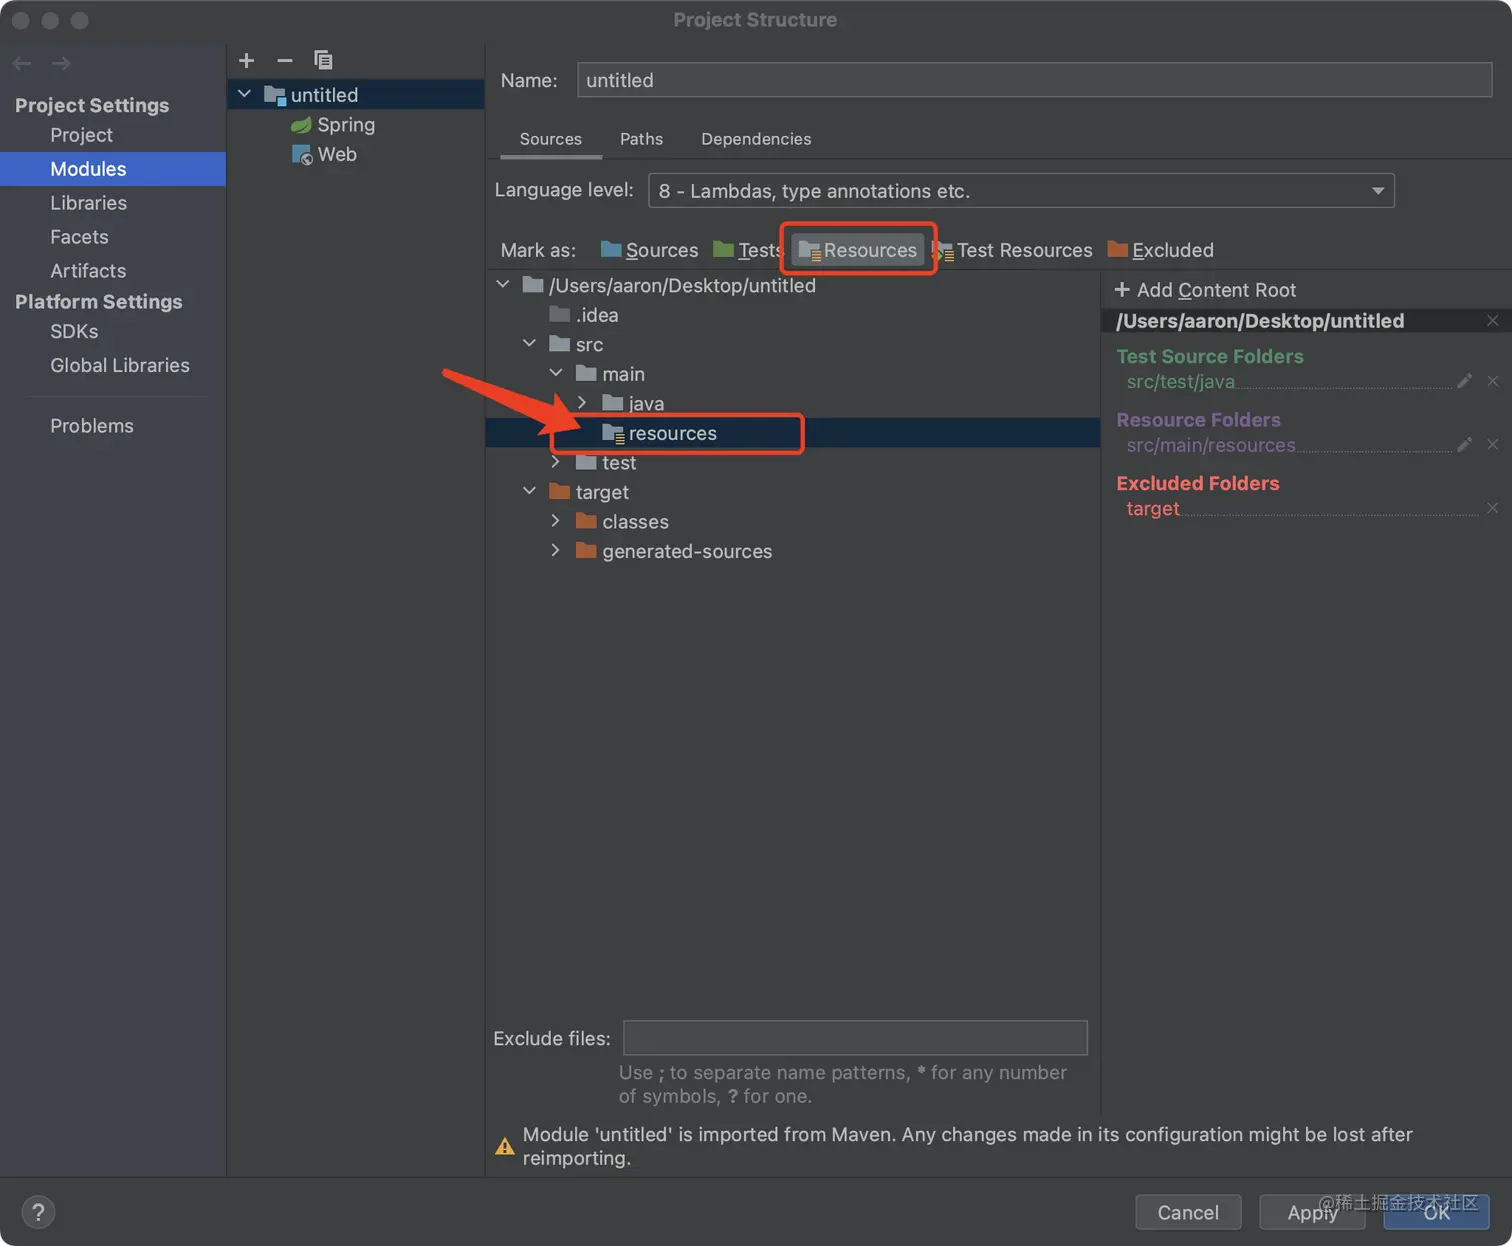Mark folder as Tests

pos(747,250)
